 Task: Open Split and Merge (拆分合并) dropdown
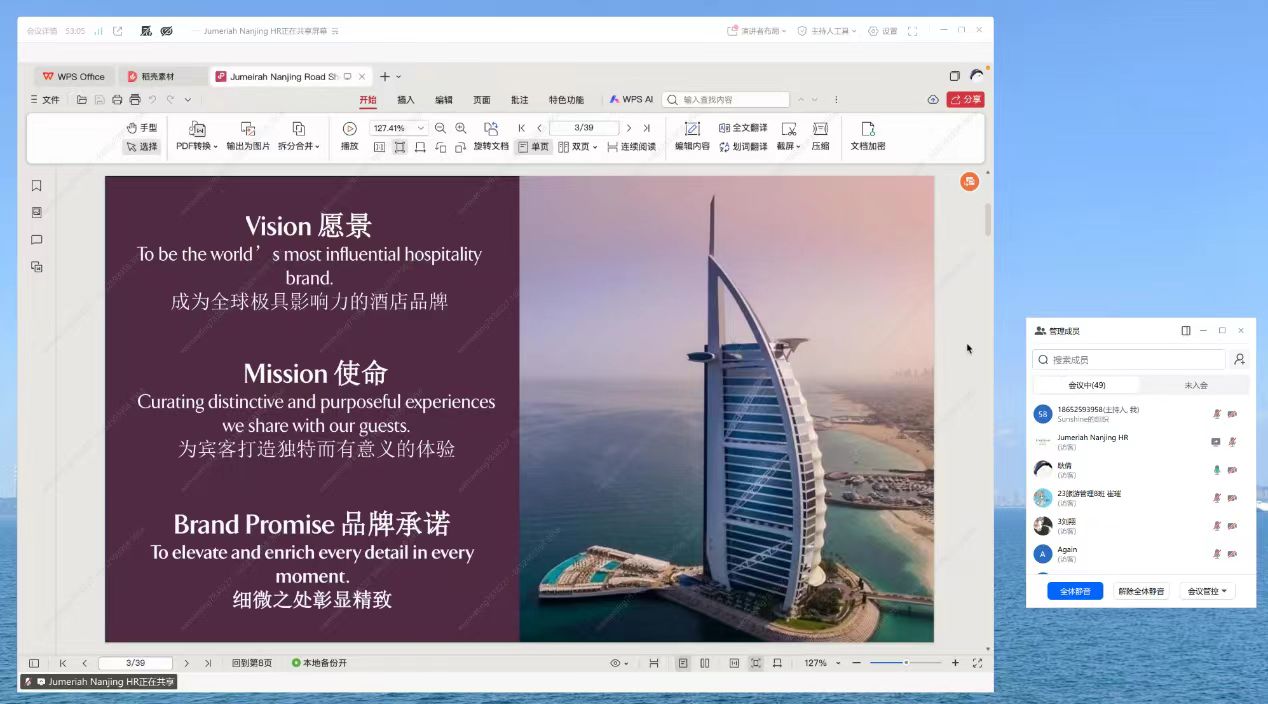299,136
